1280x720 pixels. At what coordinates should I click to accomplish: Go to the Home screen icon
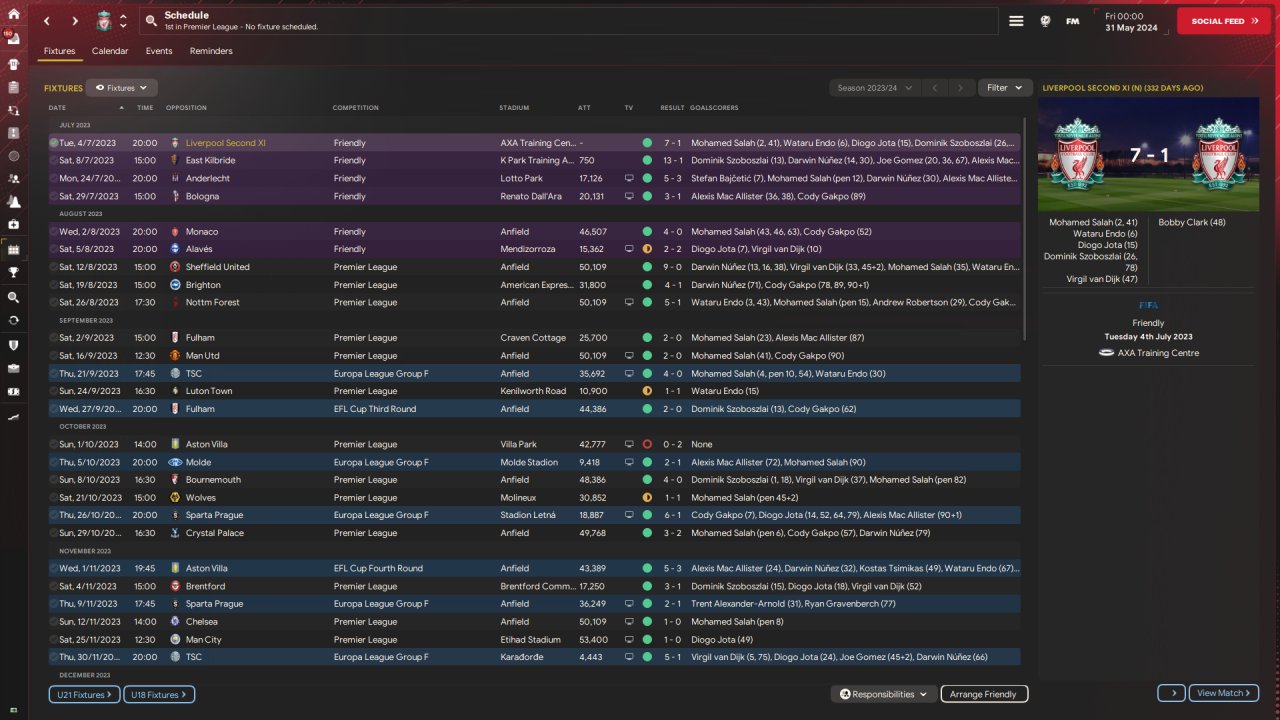pos(14,14)
